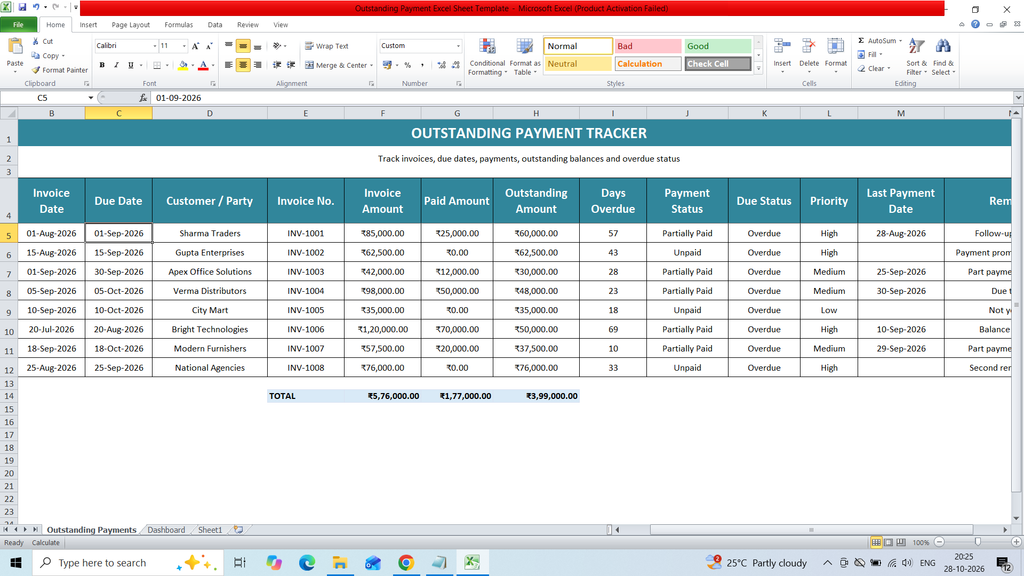The height and width of the screenshot is (576, 1024).
Task: Click the Windows taskbar search box
Action: (x=125, y=562)
